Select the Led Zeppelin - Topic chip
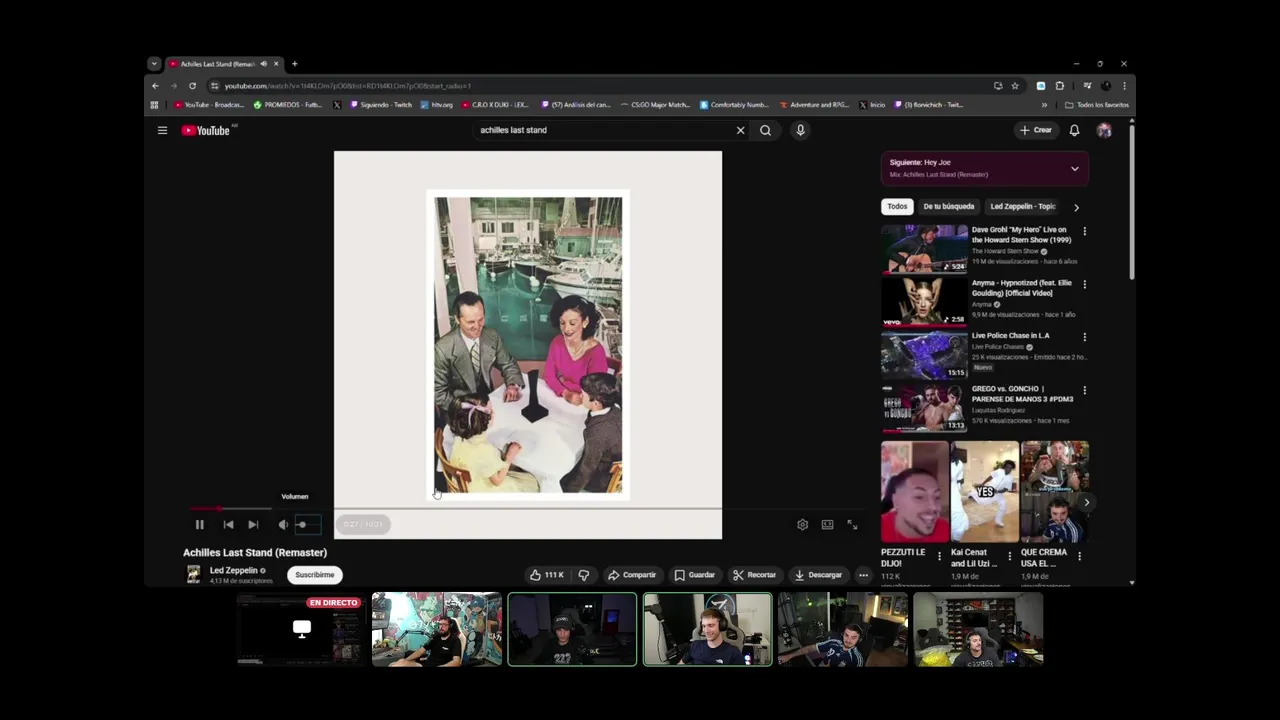 [x=1023, y=206]
